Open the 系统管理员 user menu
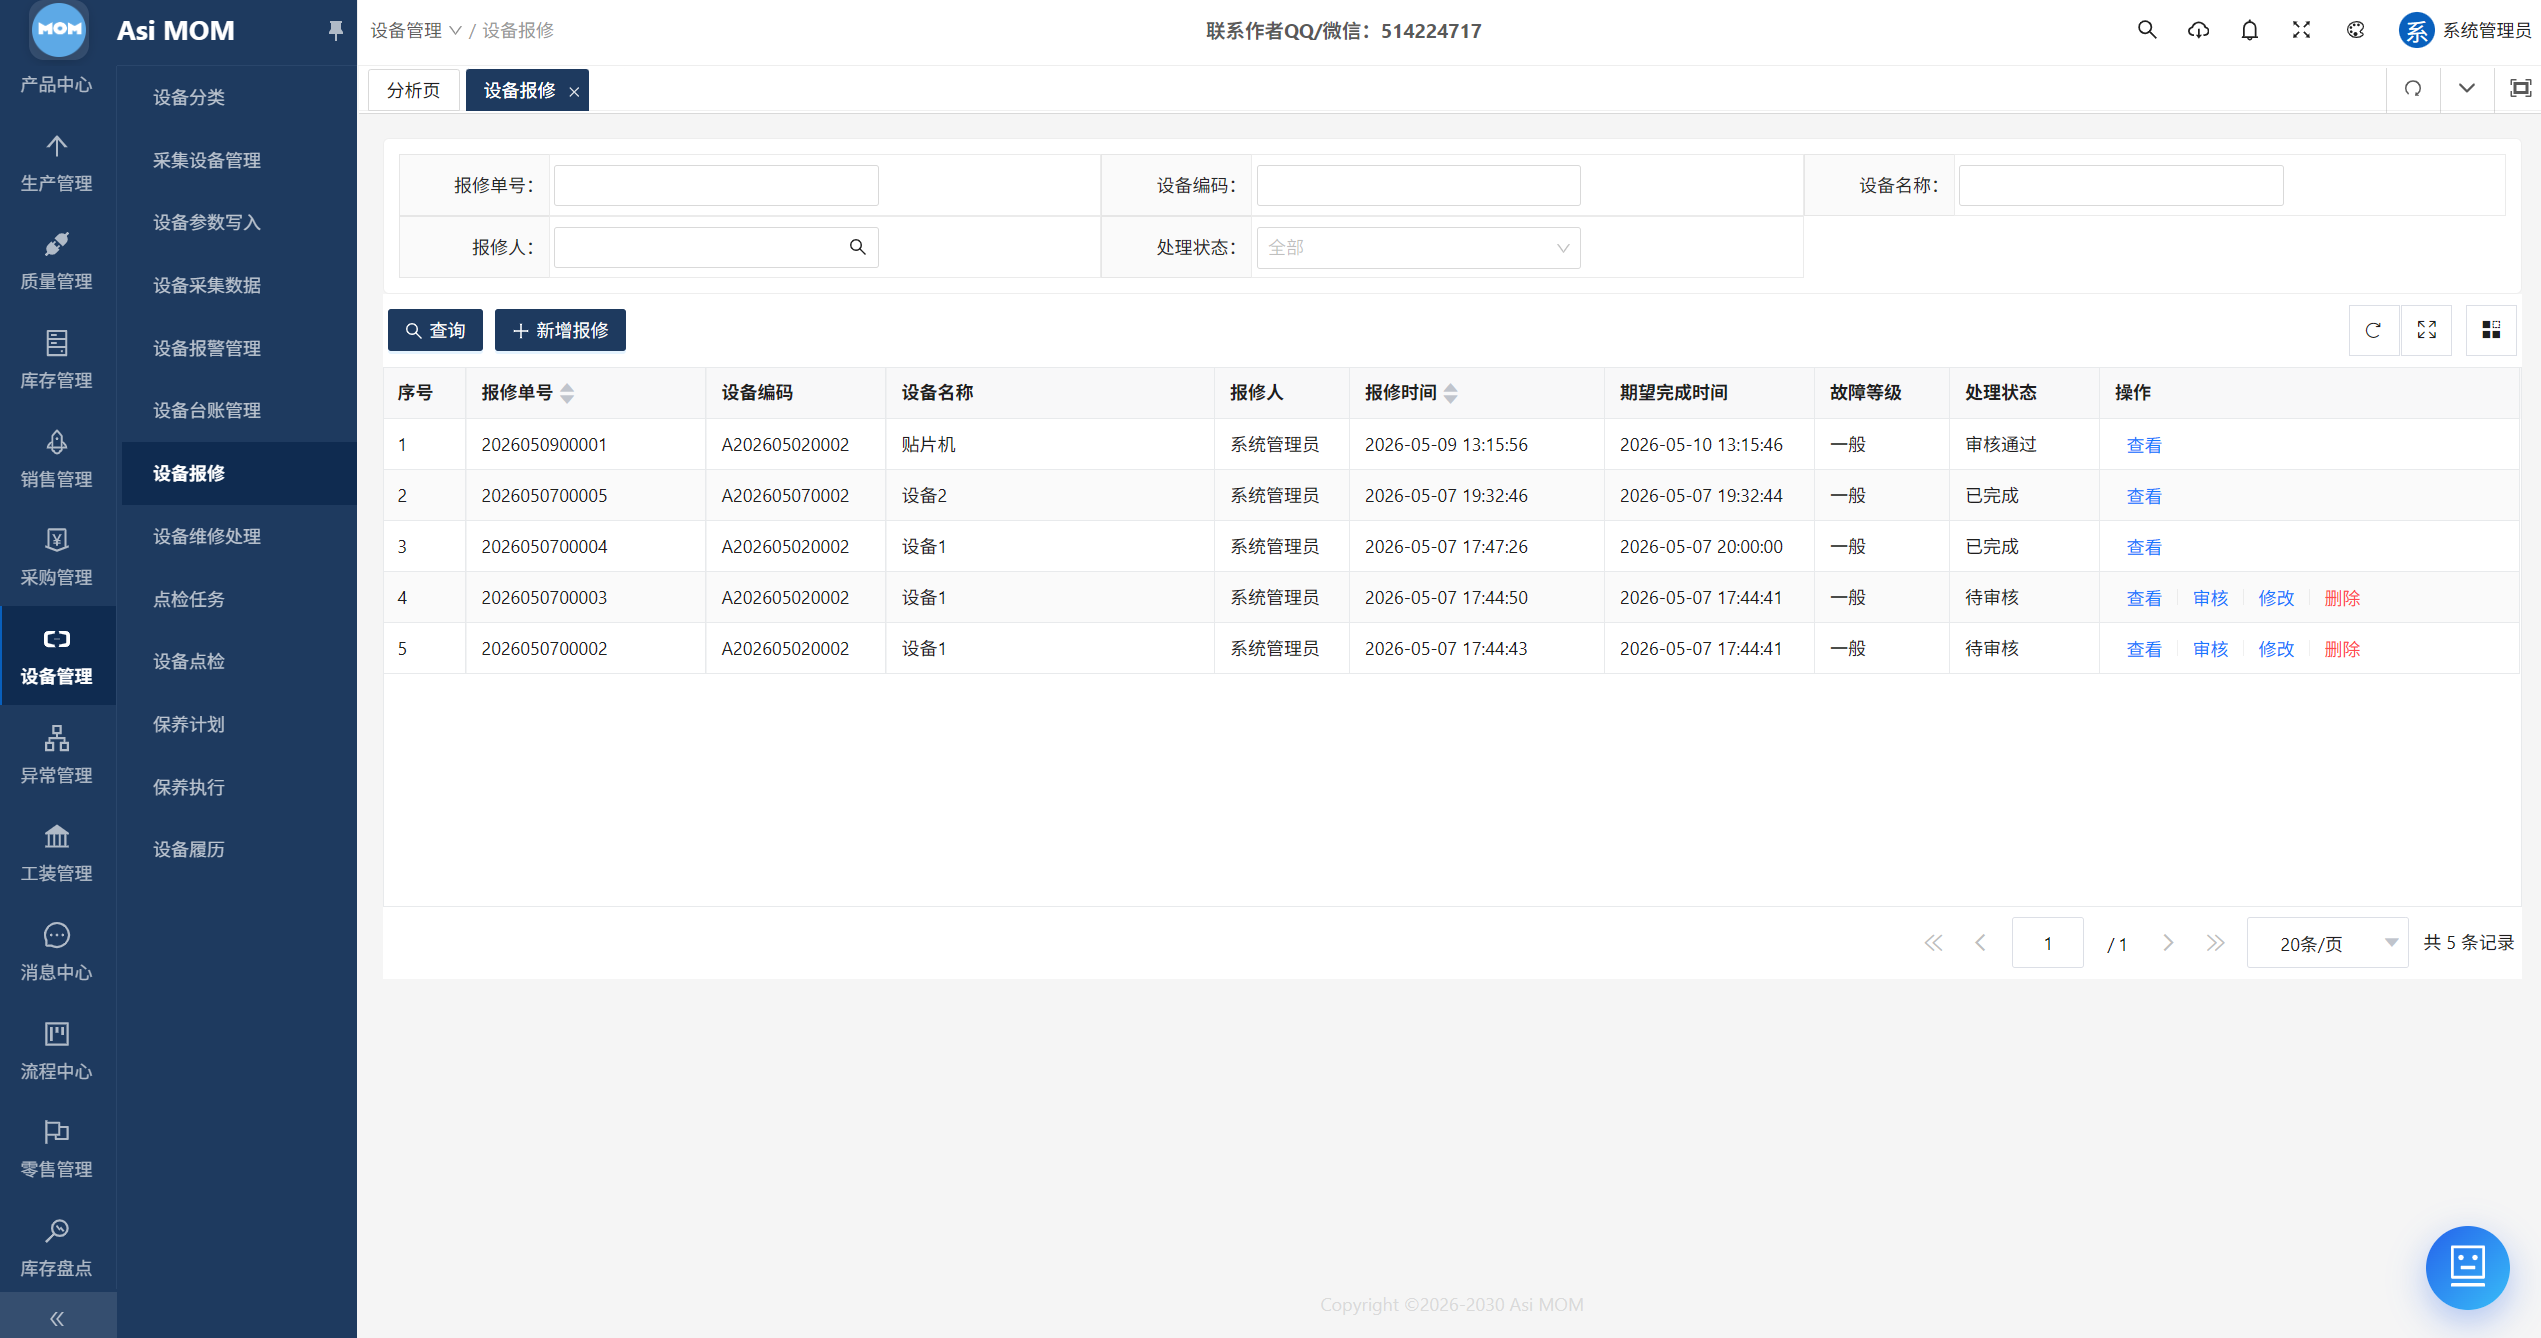2541x1338 pixels. point(2465,31)
